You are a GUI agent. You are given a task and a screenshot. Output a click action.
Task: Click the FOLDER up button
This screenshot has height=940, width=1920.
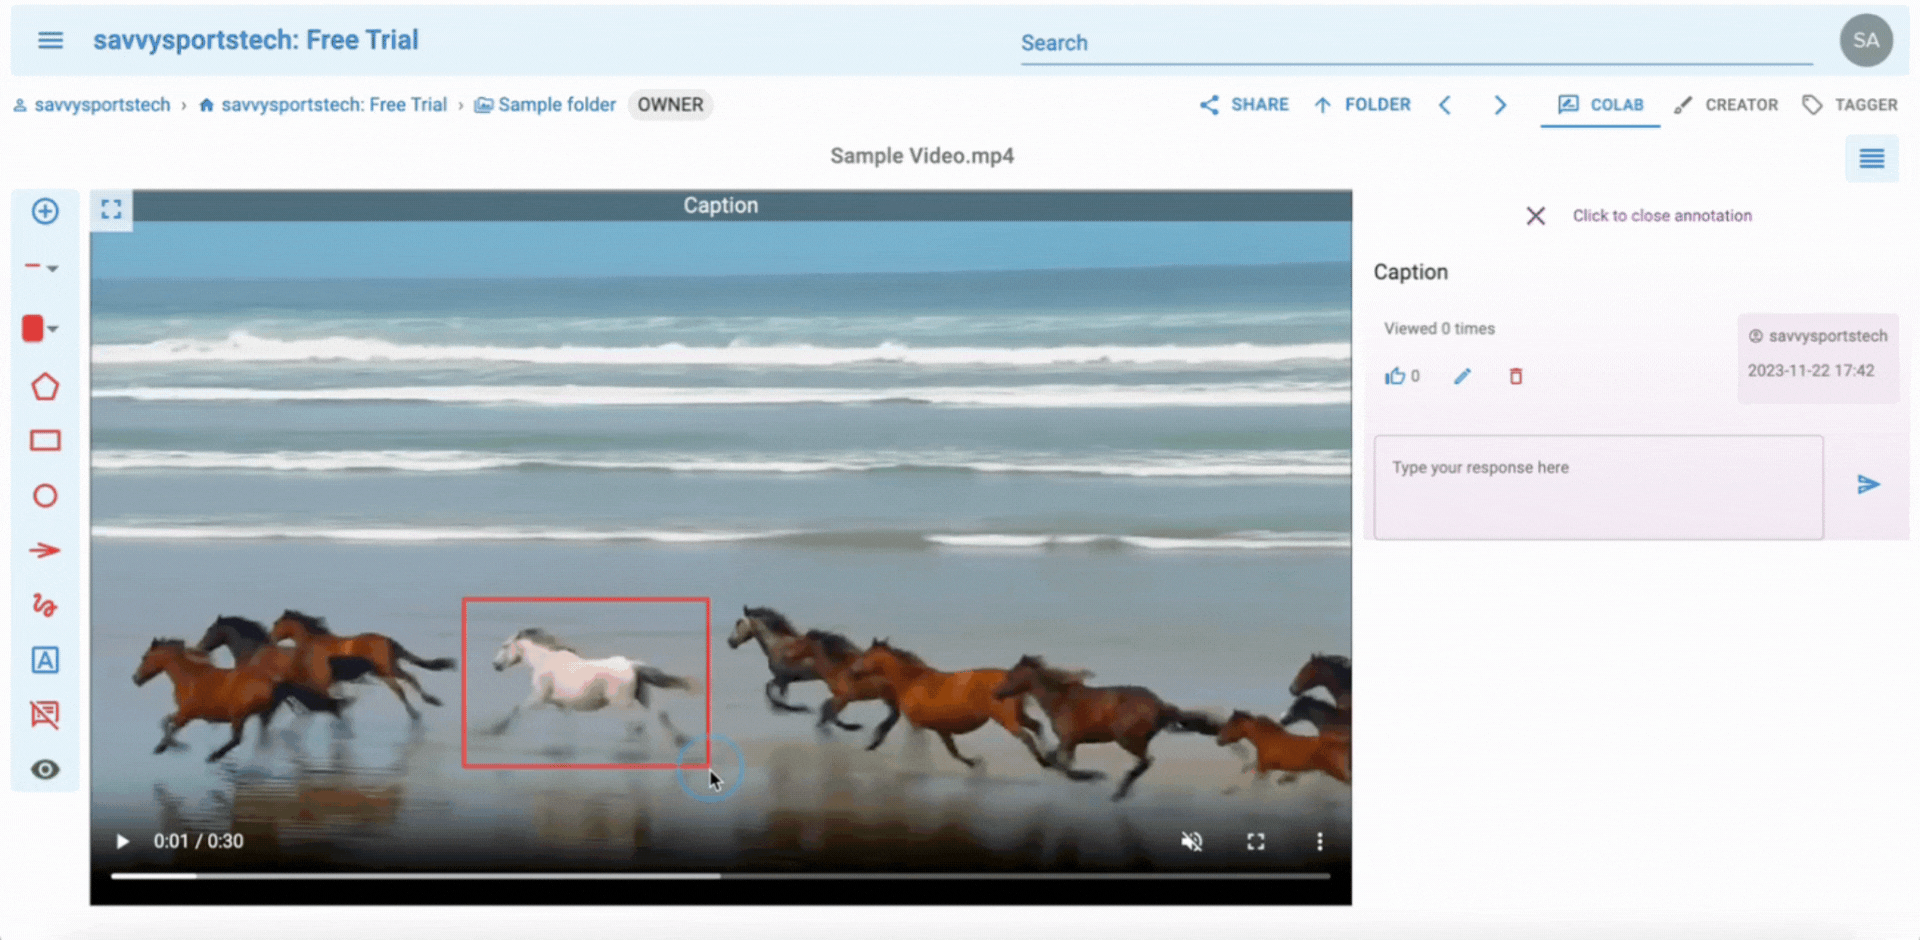tap(1362, 105)
